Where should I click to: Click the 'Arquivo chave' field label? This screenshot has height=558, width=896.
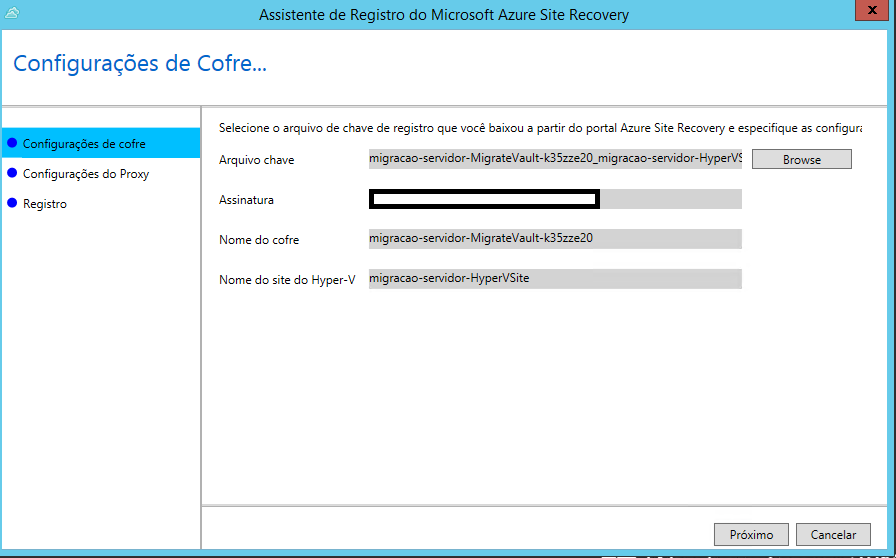[x=257, y=160]
